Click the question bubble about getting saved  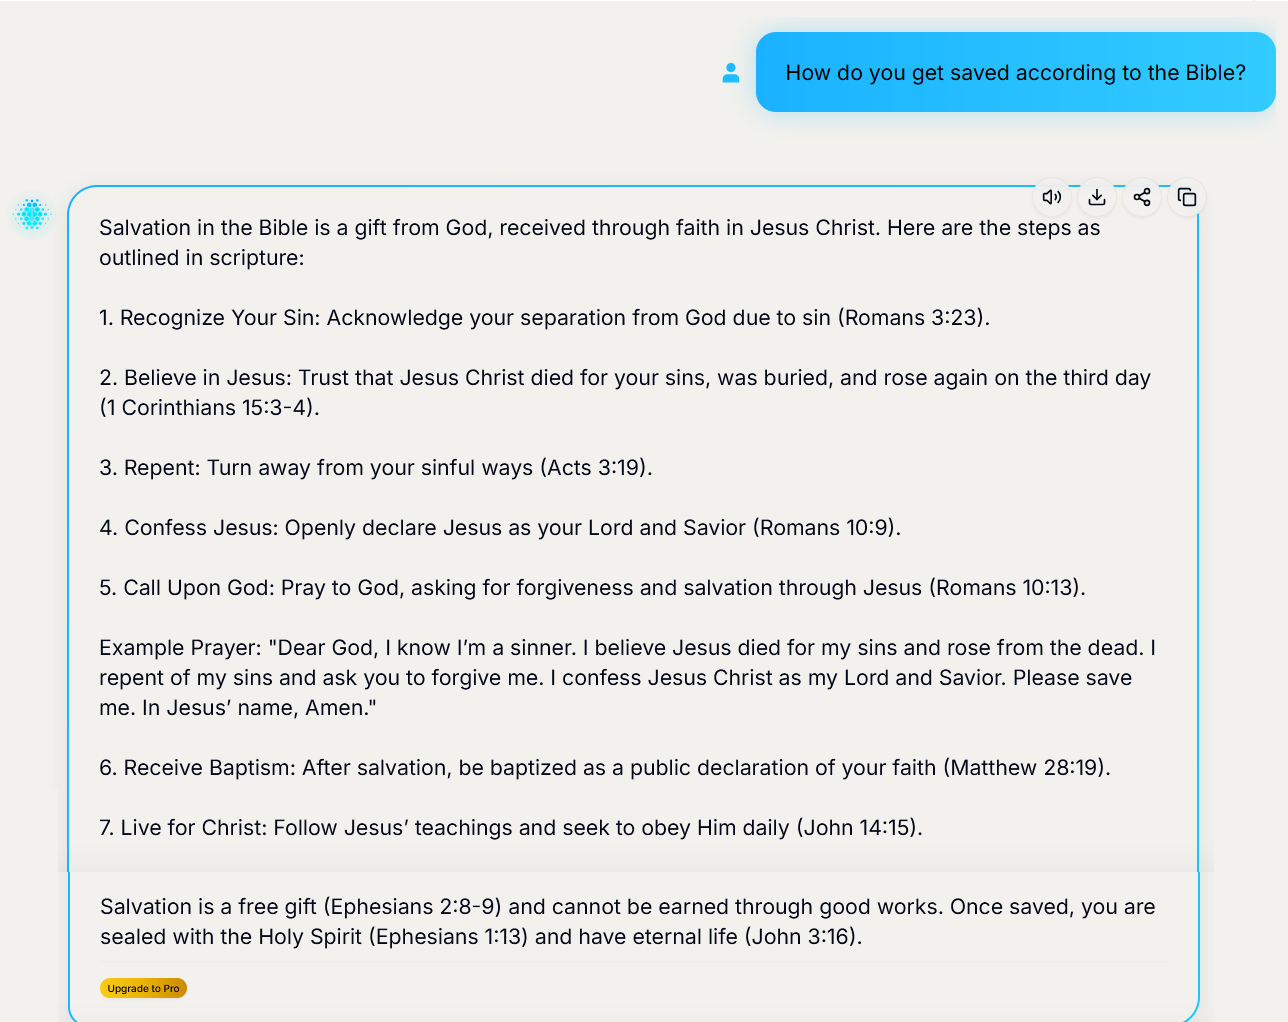1015,72
